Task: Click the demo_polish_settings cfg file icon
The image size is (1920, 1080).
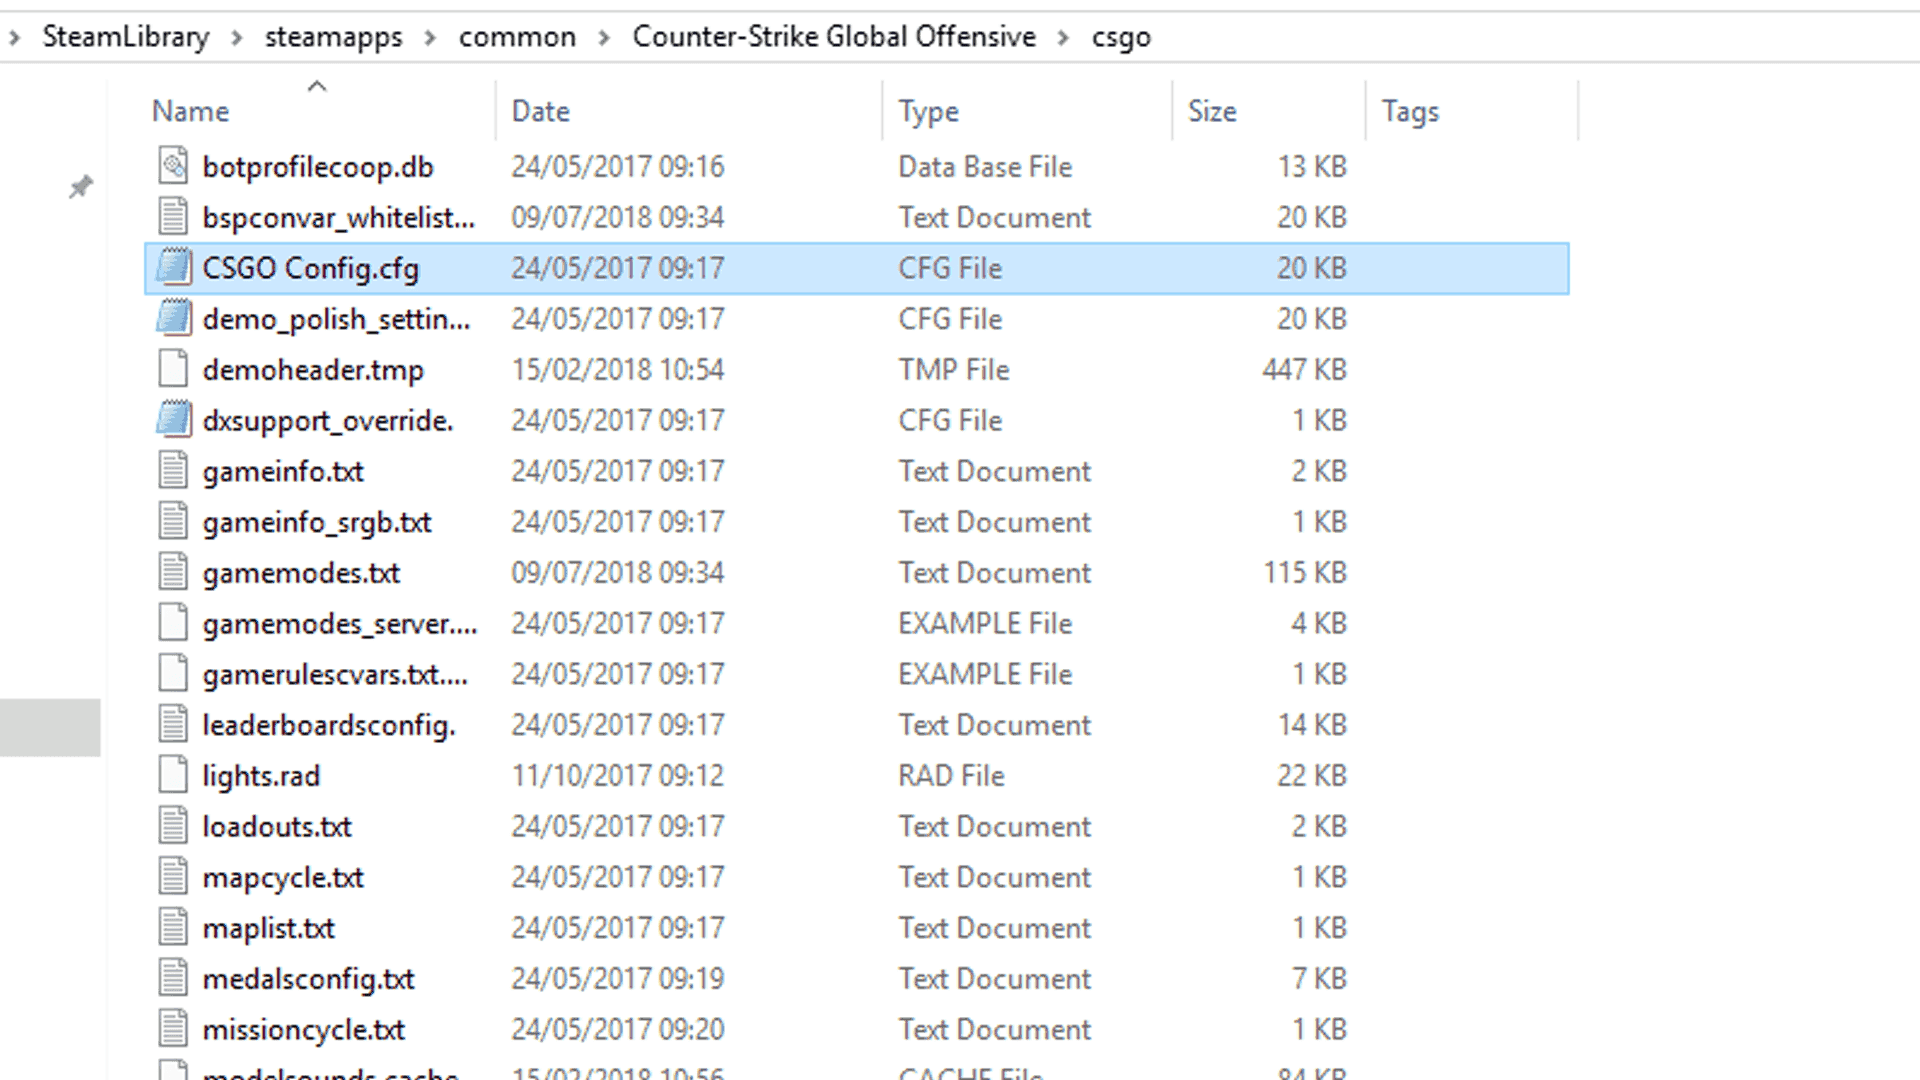Action: click(173, 319)
